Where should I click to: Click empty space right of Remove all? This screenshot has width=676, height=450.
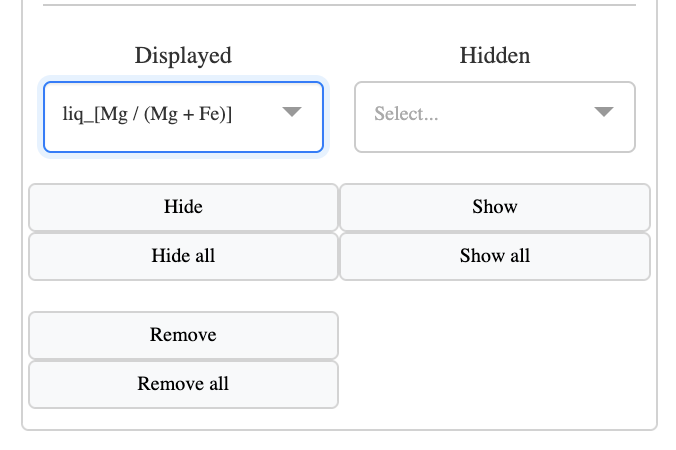click(495, 384)
